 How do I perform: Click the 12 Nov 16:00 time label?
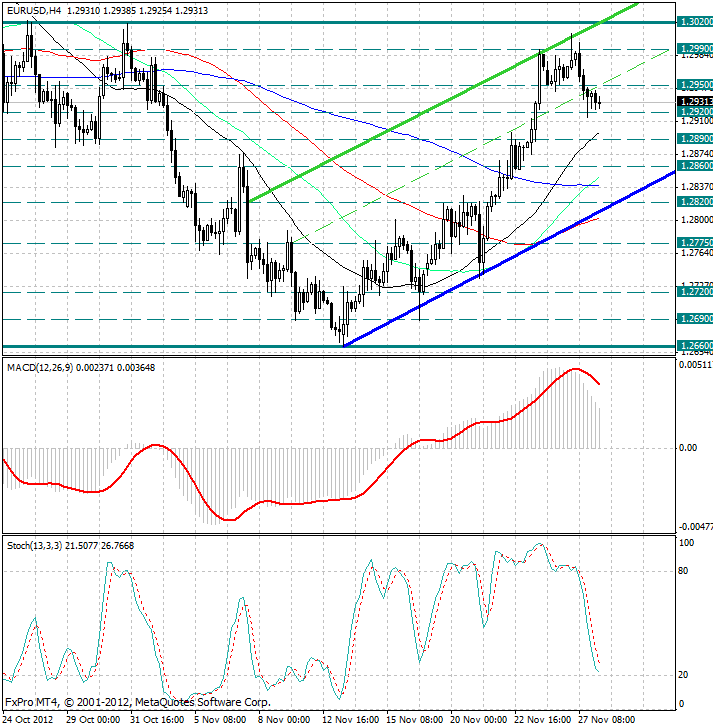point(349,720)
